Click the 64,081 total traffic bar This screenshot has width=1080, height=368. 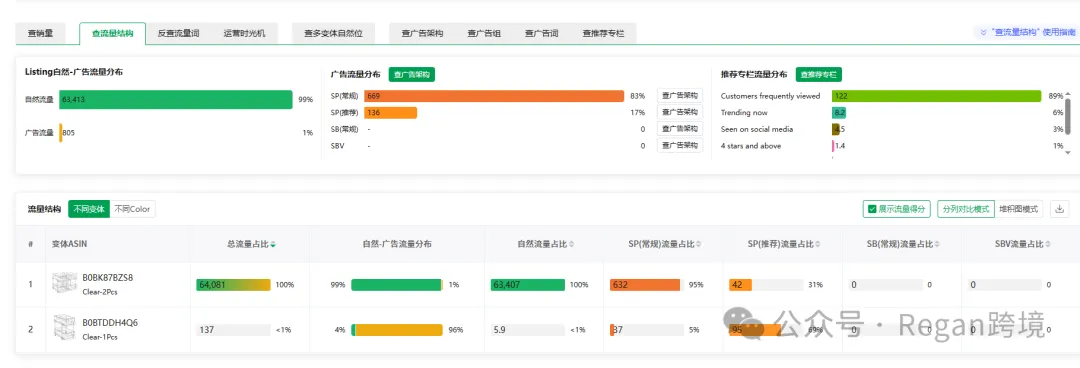(x=233, y=285)
